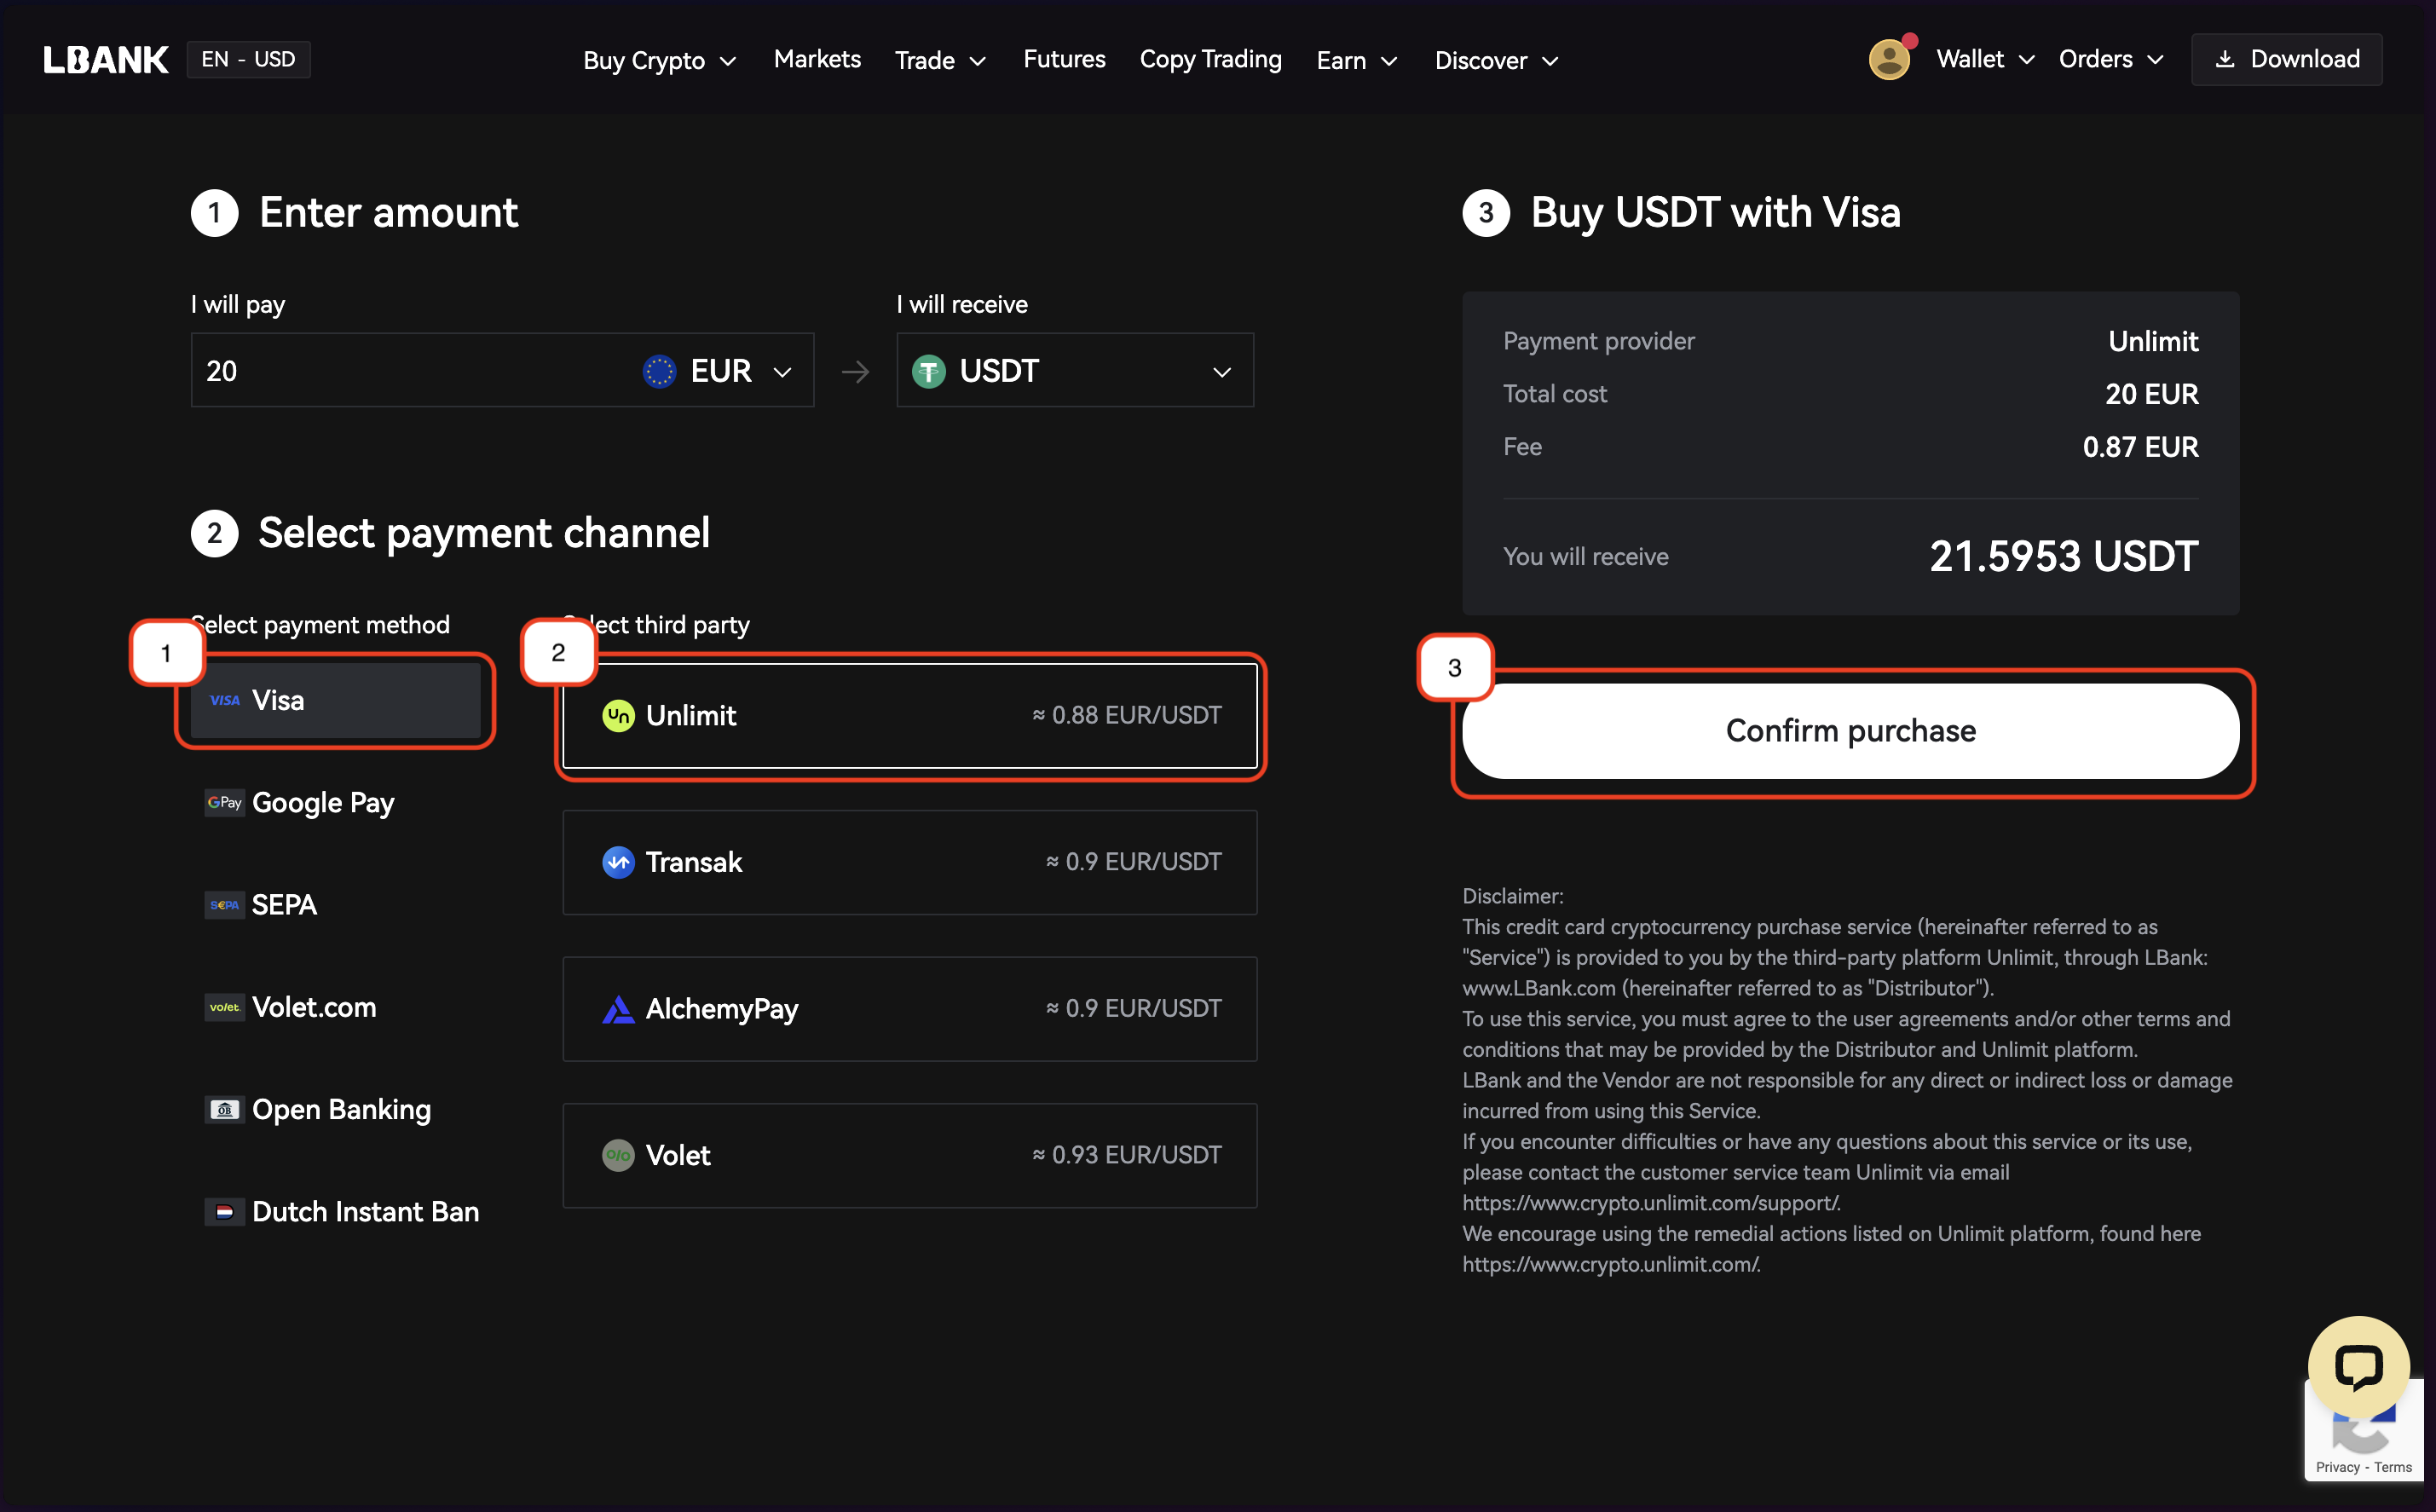Open Copy Trading page
2436x1512 pixels.
coord(1210,60)
